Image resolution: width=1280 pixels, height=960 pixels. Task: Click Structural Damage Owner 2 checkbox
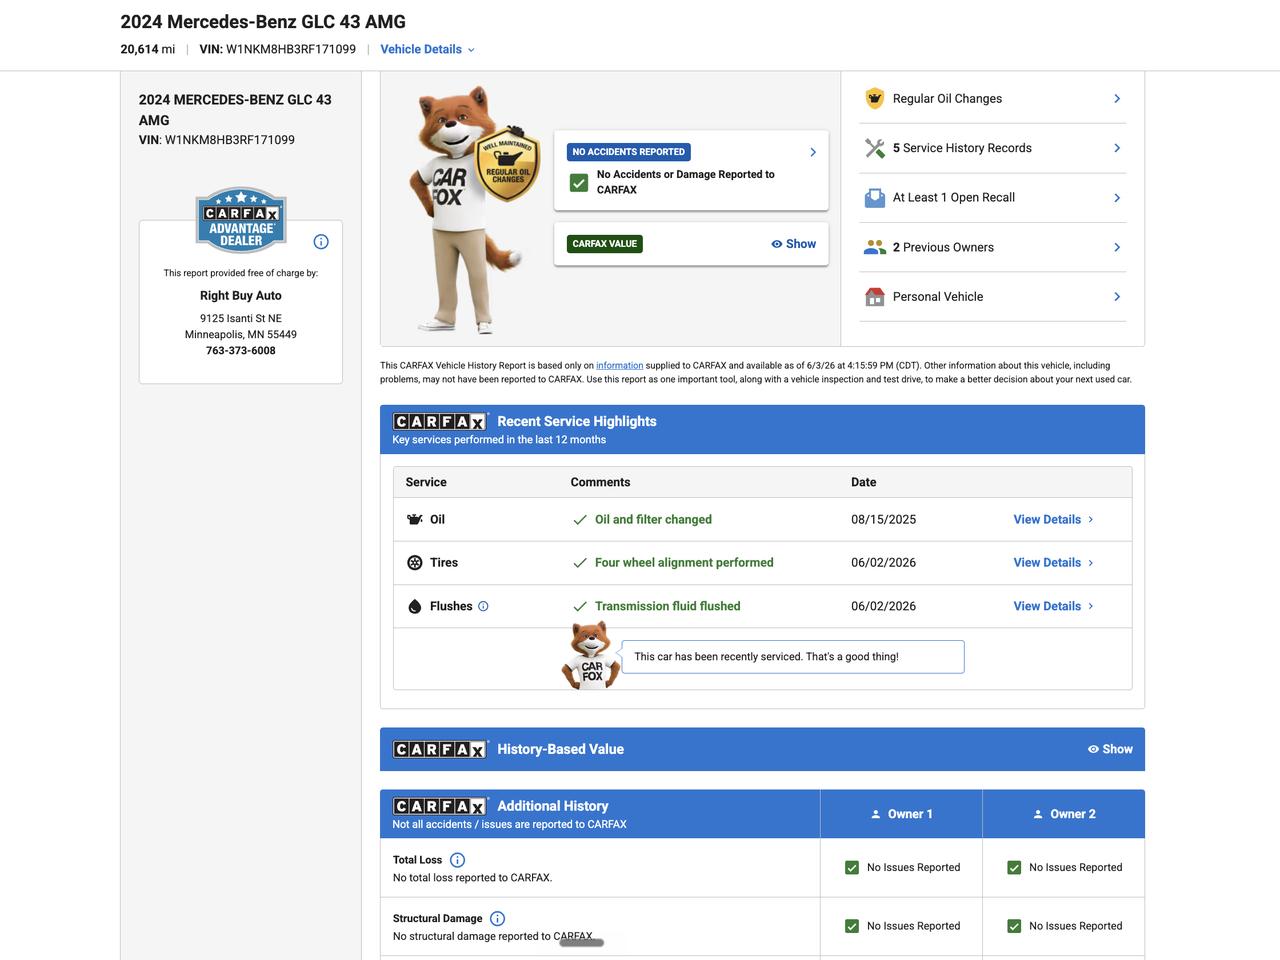click(x=1014, y=926)
